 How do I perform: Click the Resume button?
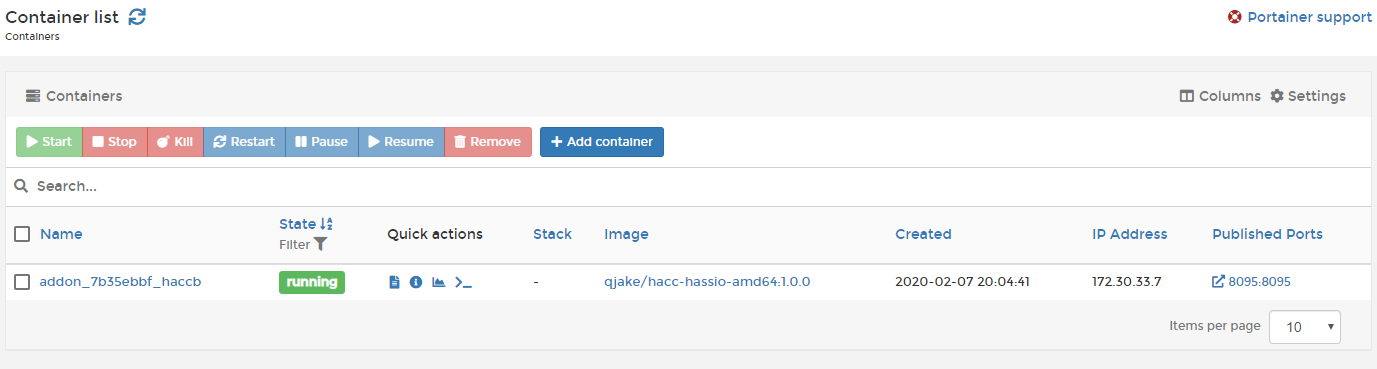pos(401,142)
